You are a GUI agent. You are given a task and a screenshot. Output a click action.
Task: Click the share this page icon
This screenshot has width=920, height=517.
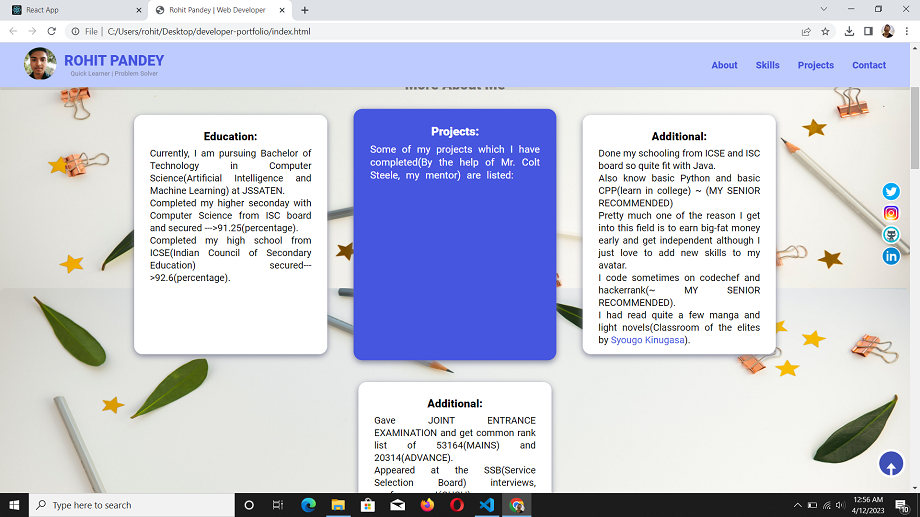806,31
